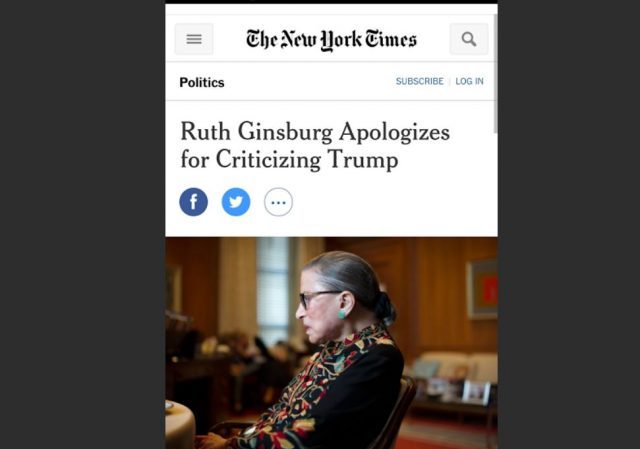Share the article on Twitter
640x449 pixels.
(x=236, y=202)
